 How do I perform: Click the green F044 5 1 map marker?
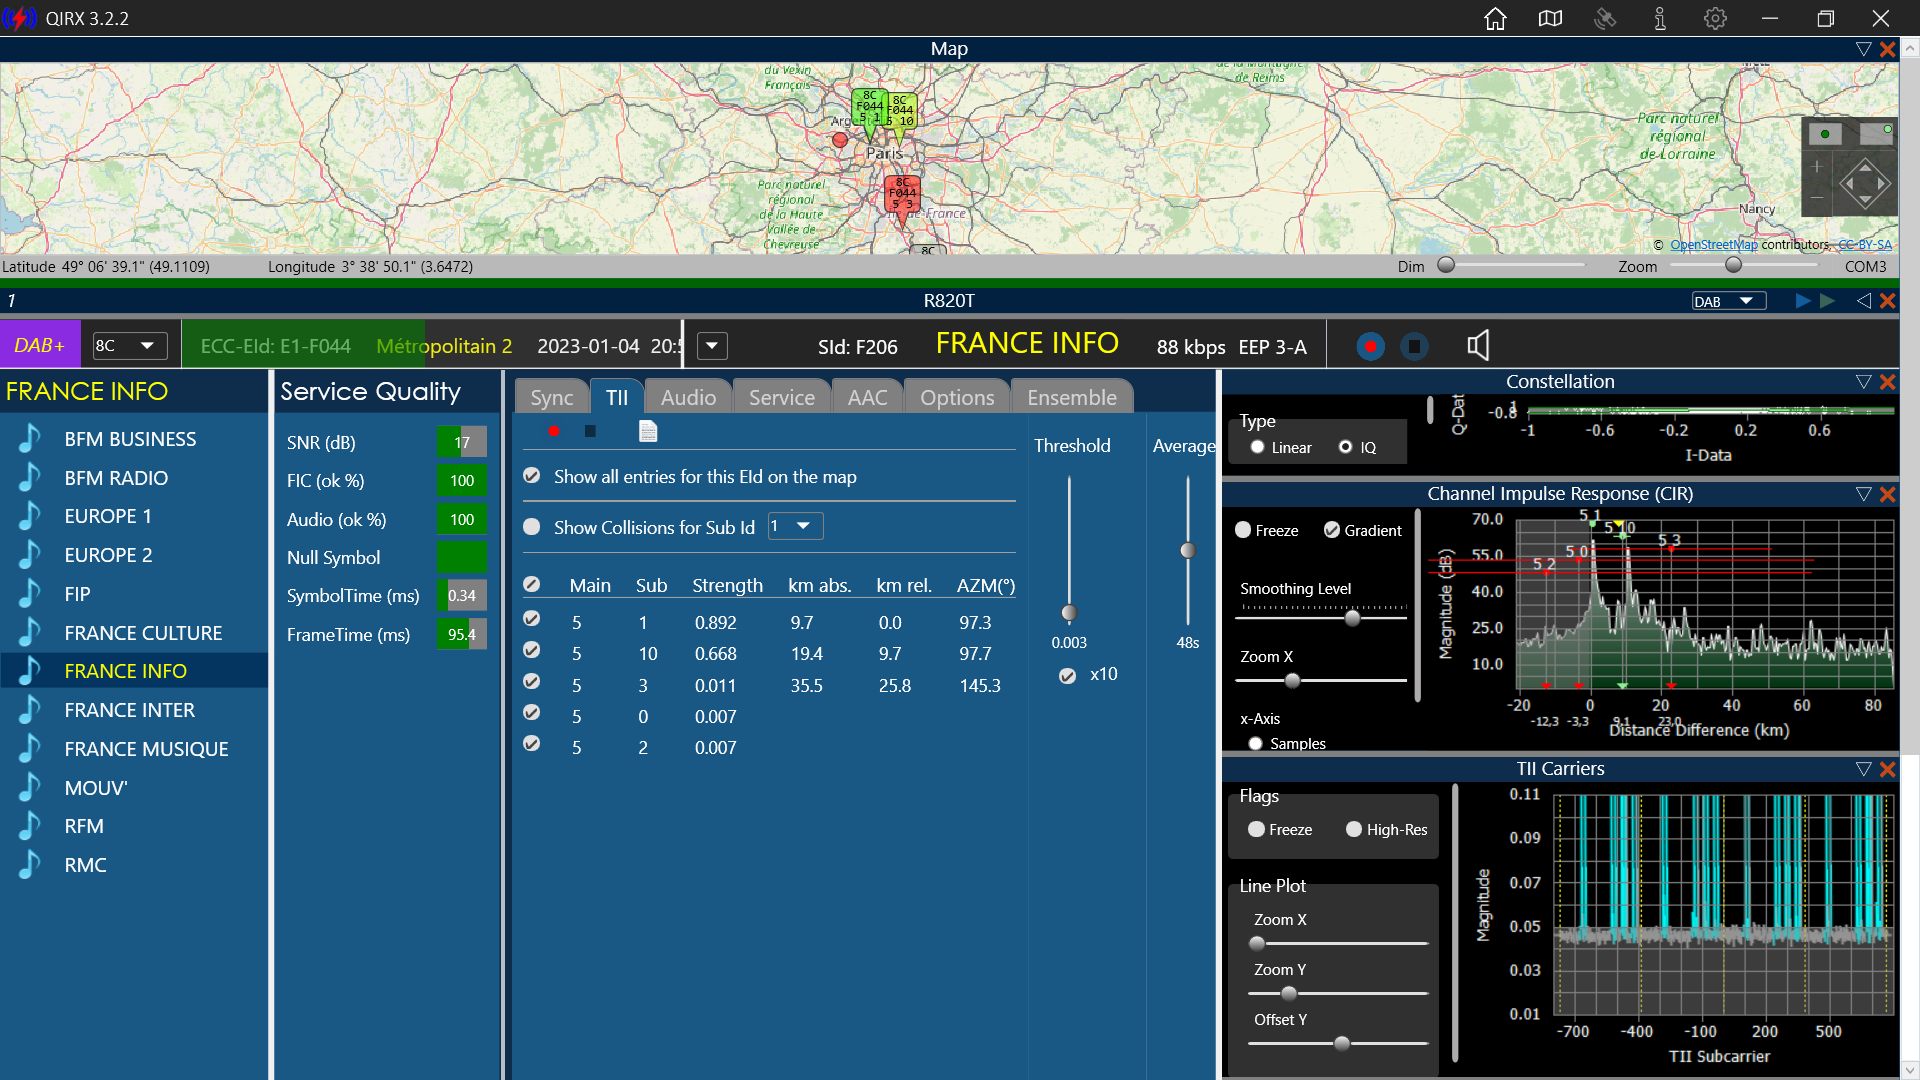868,110
